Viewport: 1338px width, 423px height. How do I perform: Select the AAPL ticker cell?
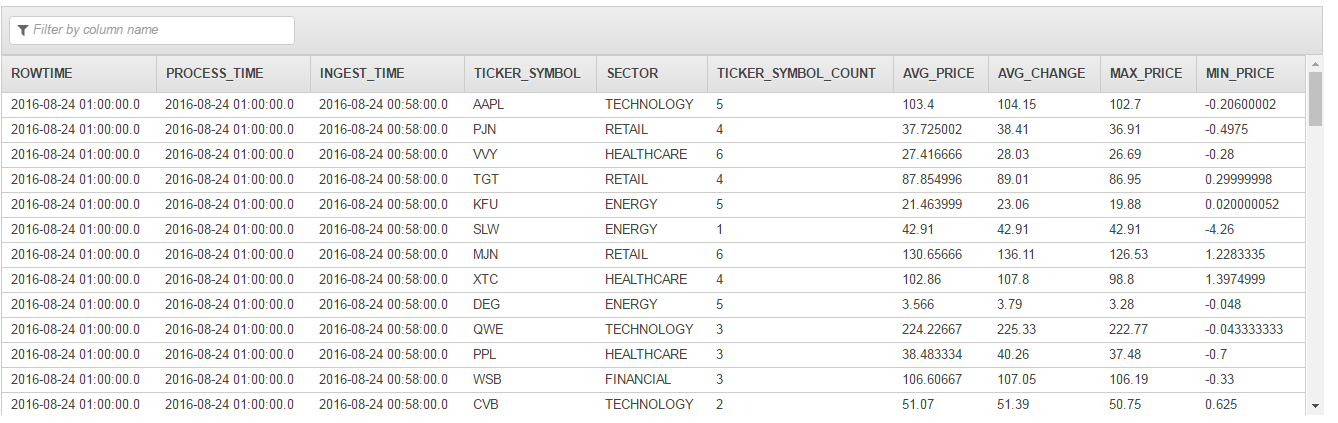coord(531,104)
